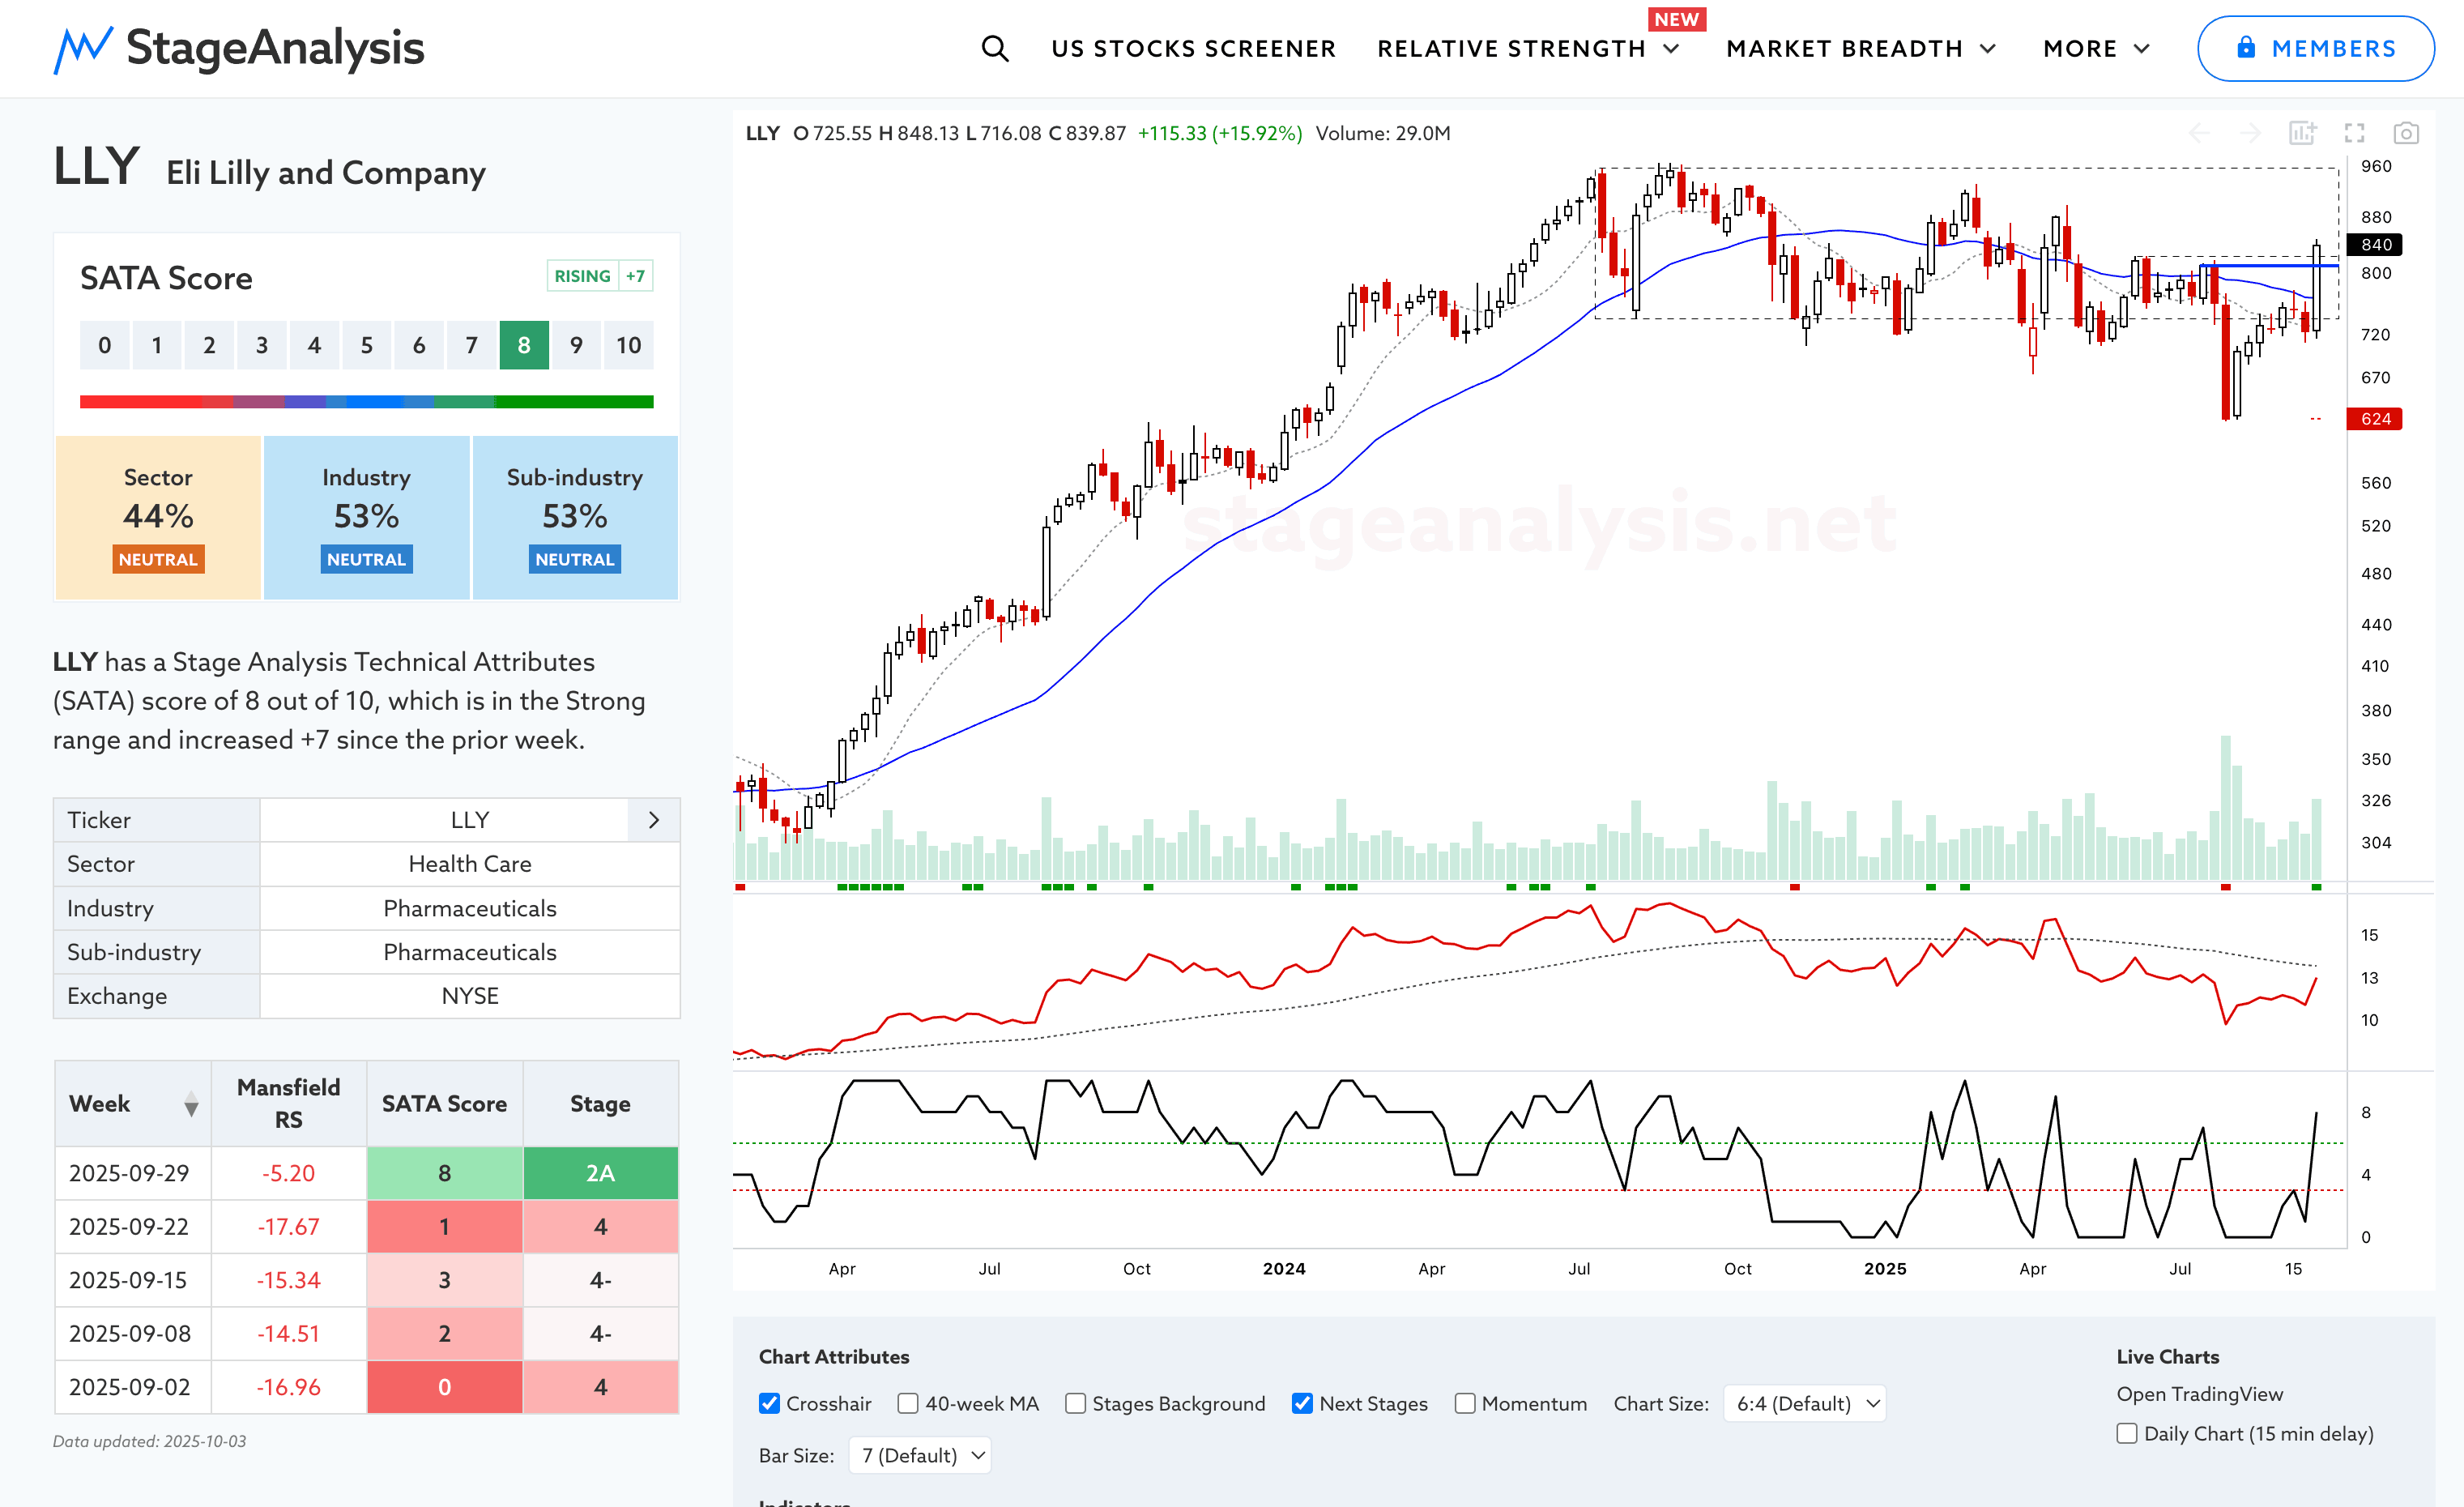
Task: Open fullscreen chart mode
Action: [x=2354, y=133]
